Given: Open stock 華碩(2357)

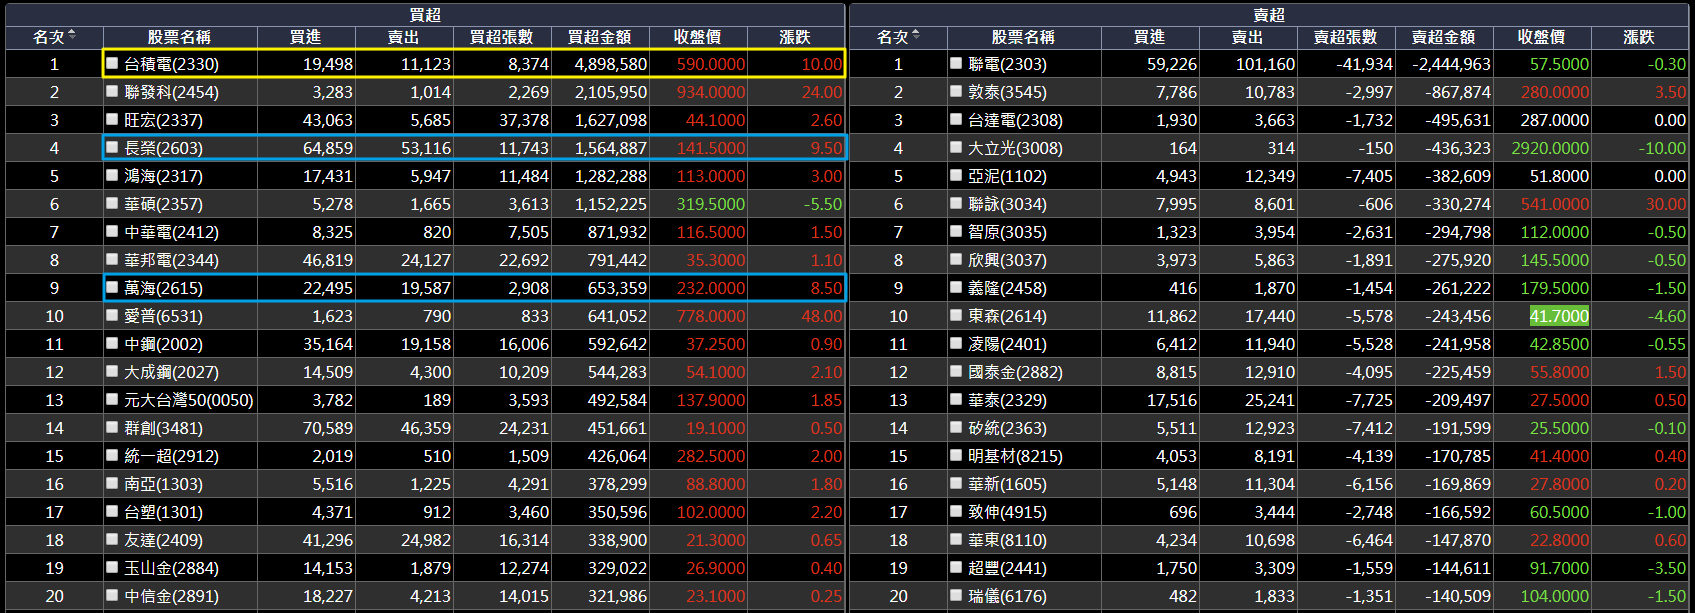Looking at the screenshot, I should [163, 204].
